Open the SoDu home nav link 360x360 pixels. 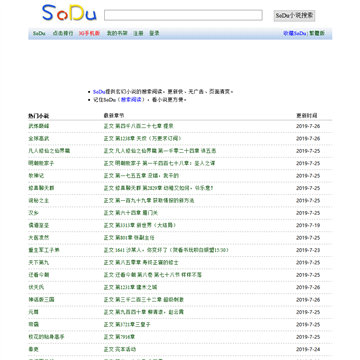(39, 33)
